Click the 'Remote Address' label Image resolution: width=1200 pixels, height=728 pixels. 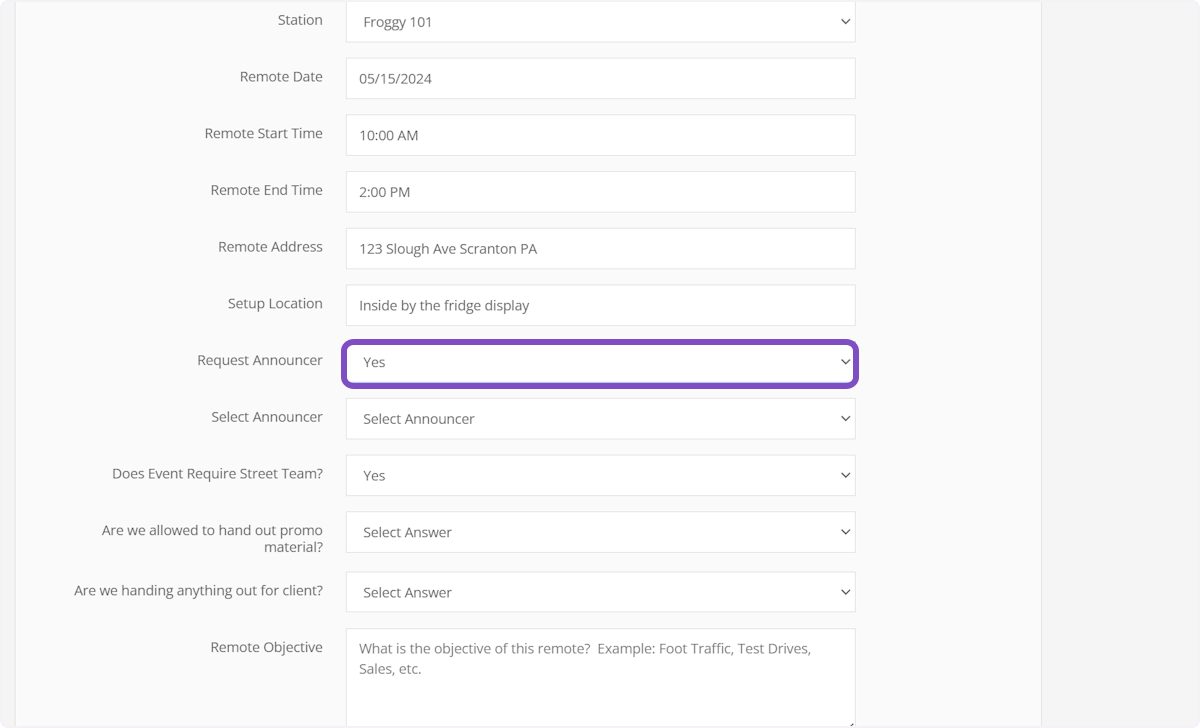[270, 247]
